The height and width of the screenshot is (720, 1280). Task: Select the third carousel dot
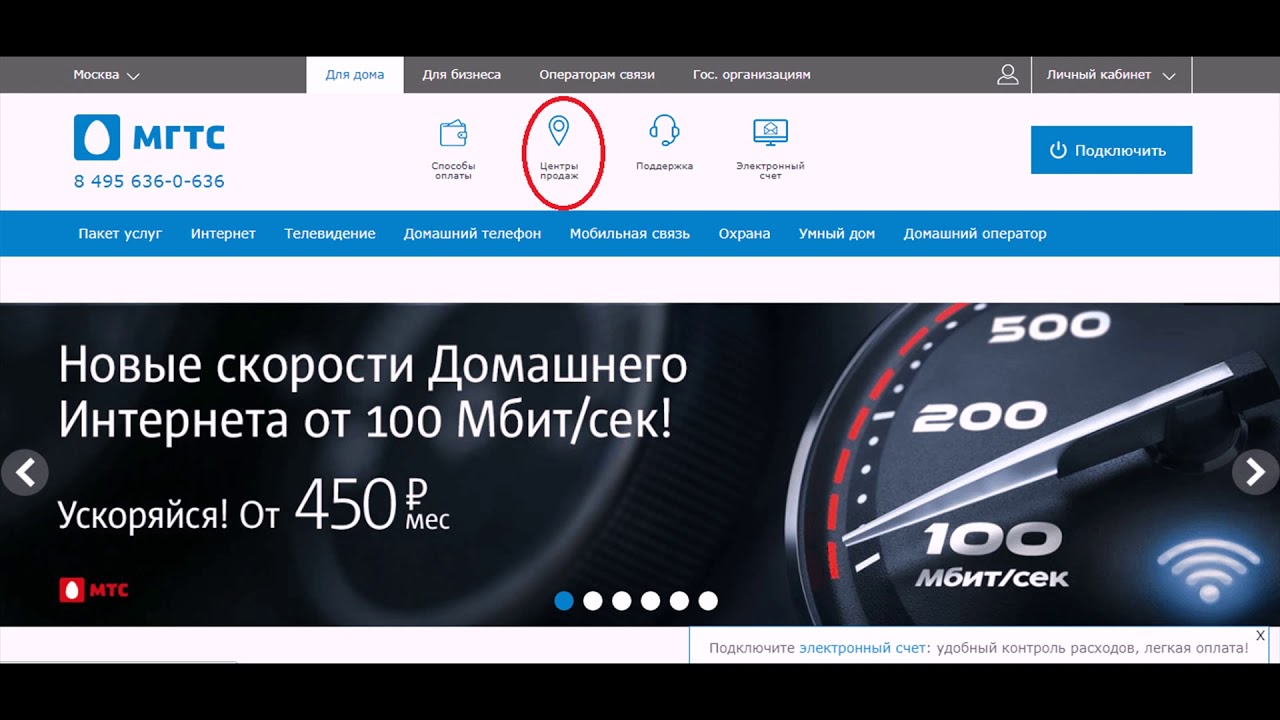622,601
